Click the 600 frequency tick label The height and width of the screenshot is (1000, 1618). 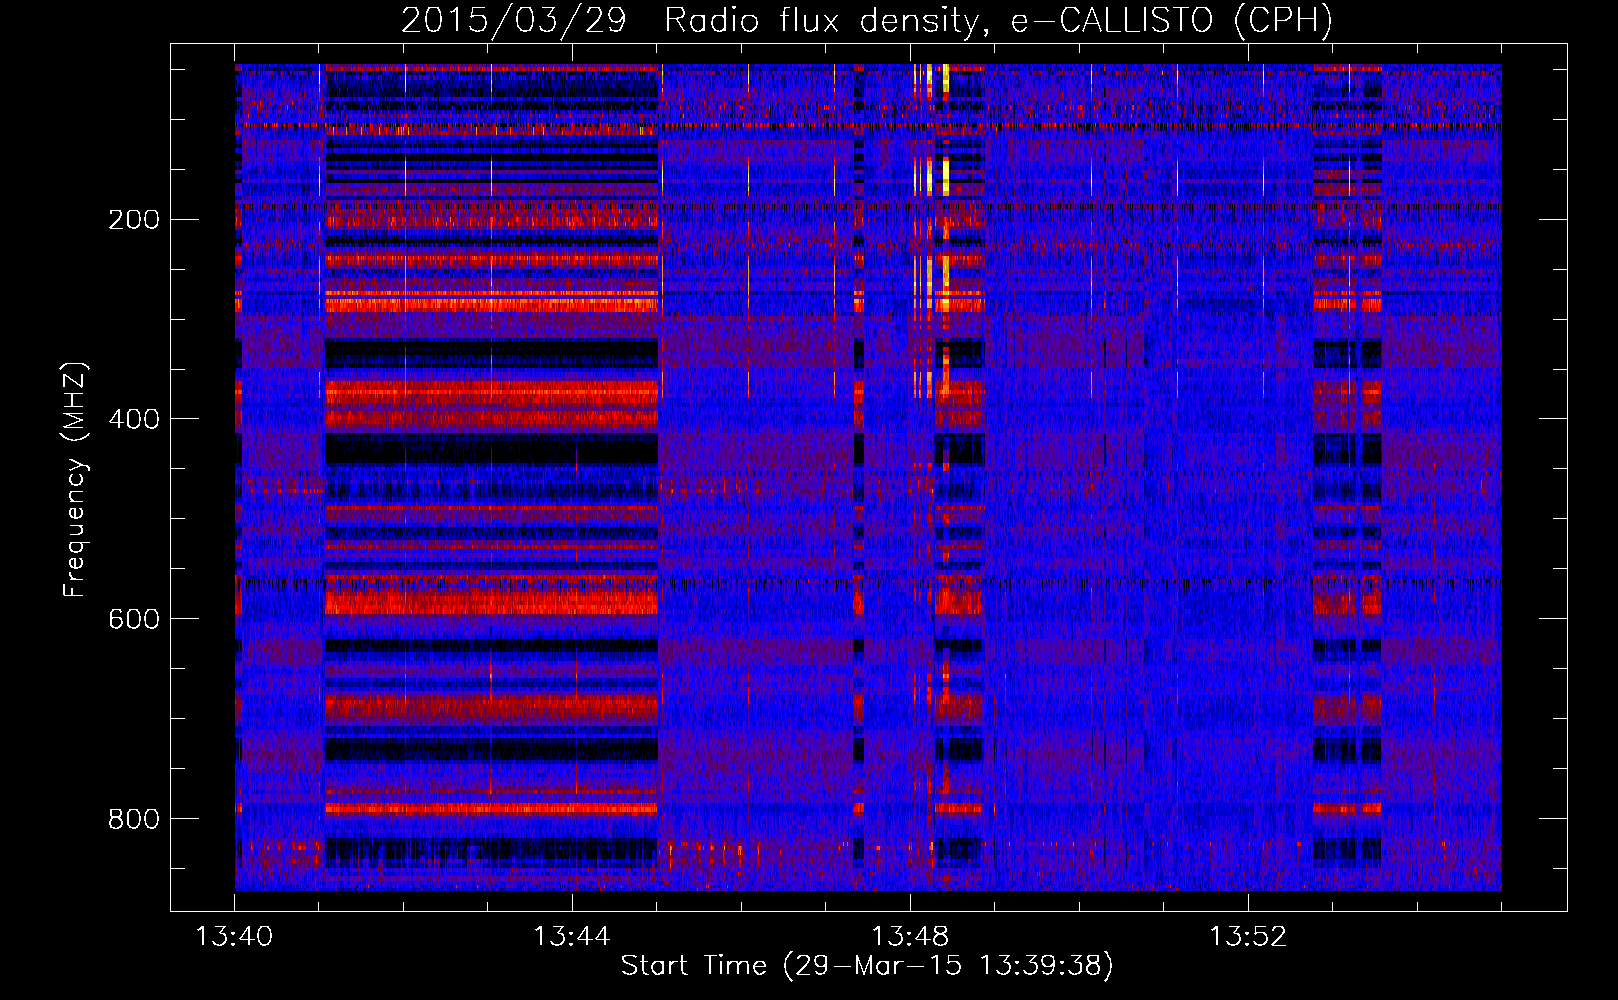134,620
